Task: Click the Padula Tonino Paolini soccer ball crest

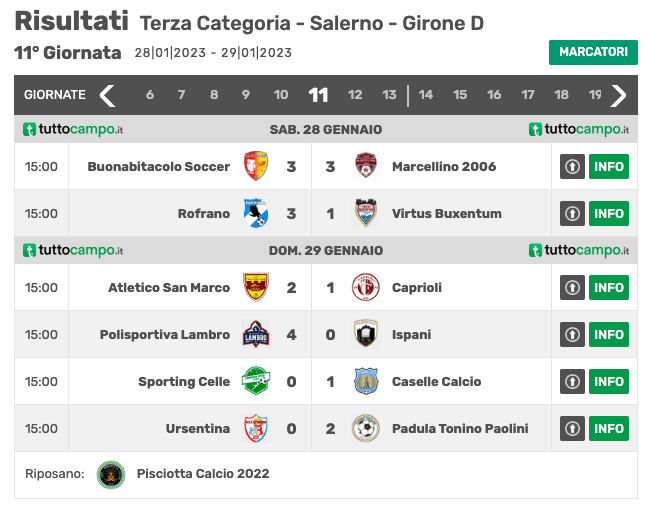Action: [366, 428]
